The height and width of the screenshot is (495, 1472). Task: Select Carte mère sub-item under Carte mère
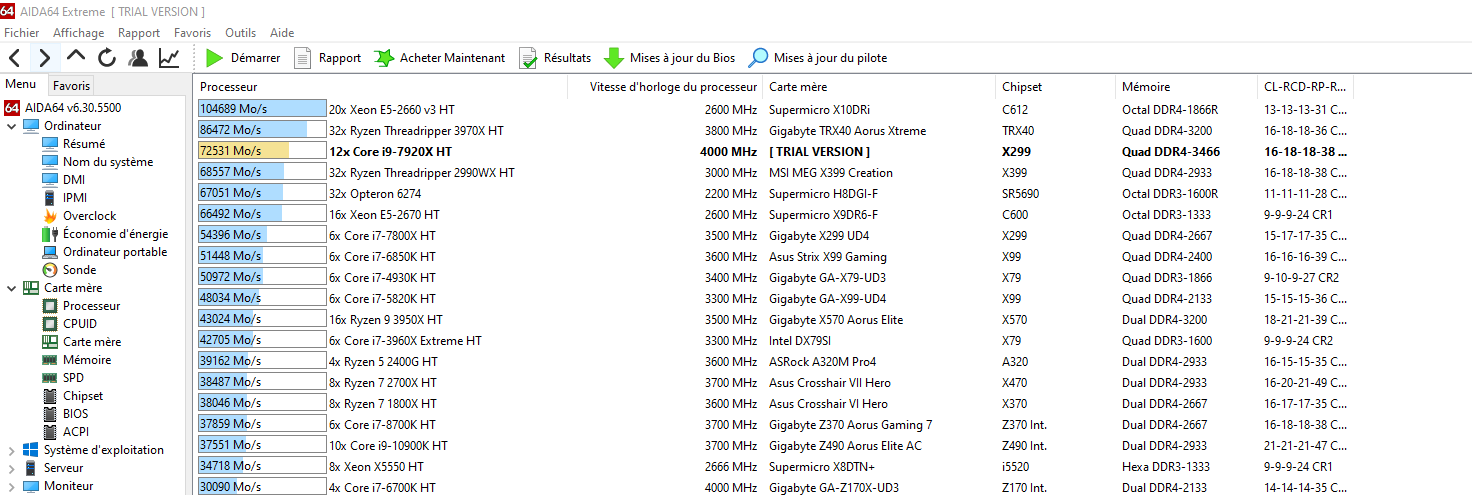coord(81,342)
